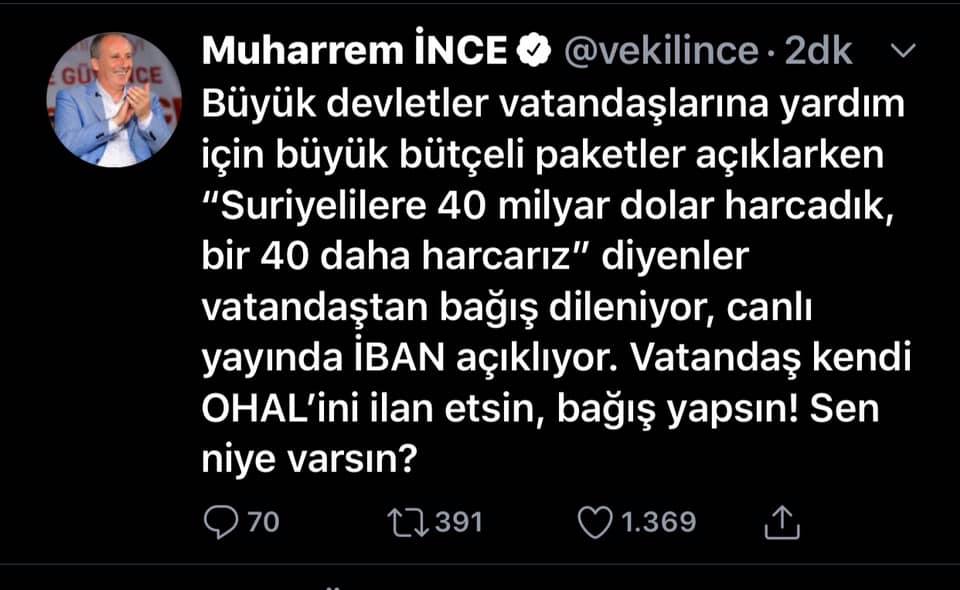The width and height of the screenshot is (960, 590).
Task: Open the Muharrem İNCE display name
Action: point(356,52)
